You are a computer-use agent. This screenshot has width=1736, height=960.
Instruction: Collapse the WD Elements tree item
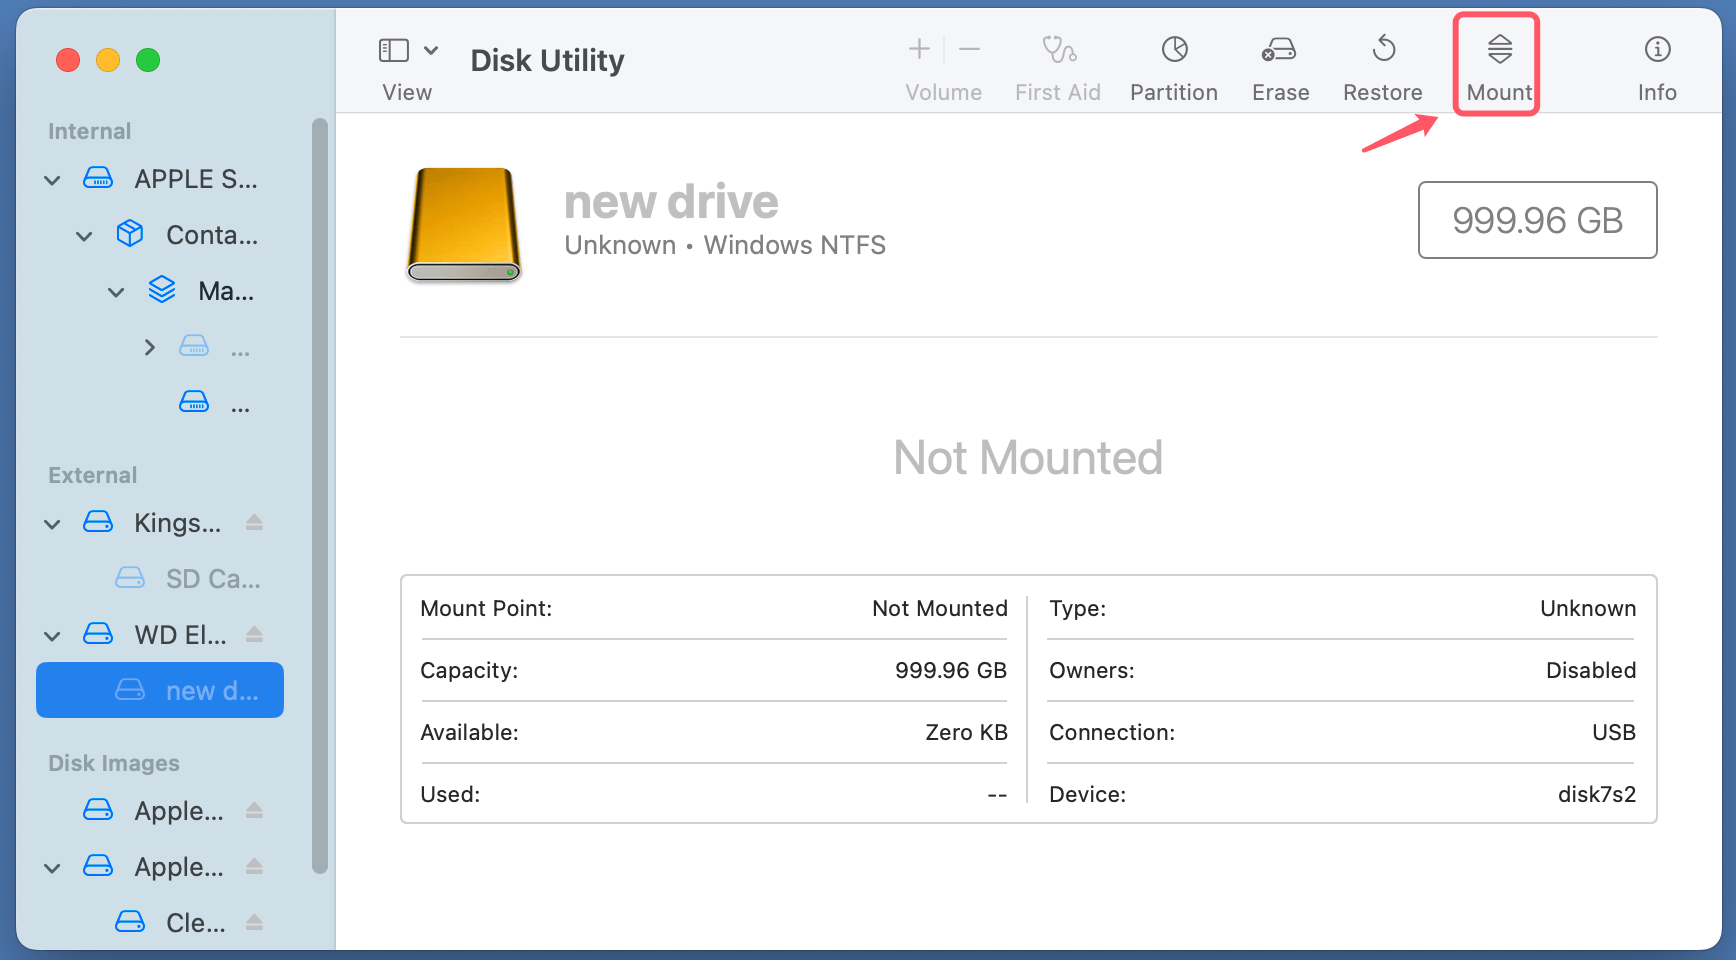(x=51, y=635)
